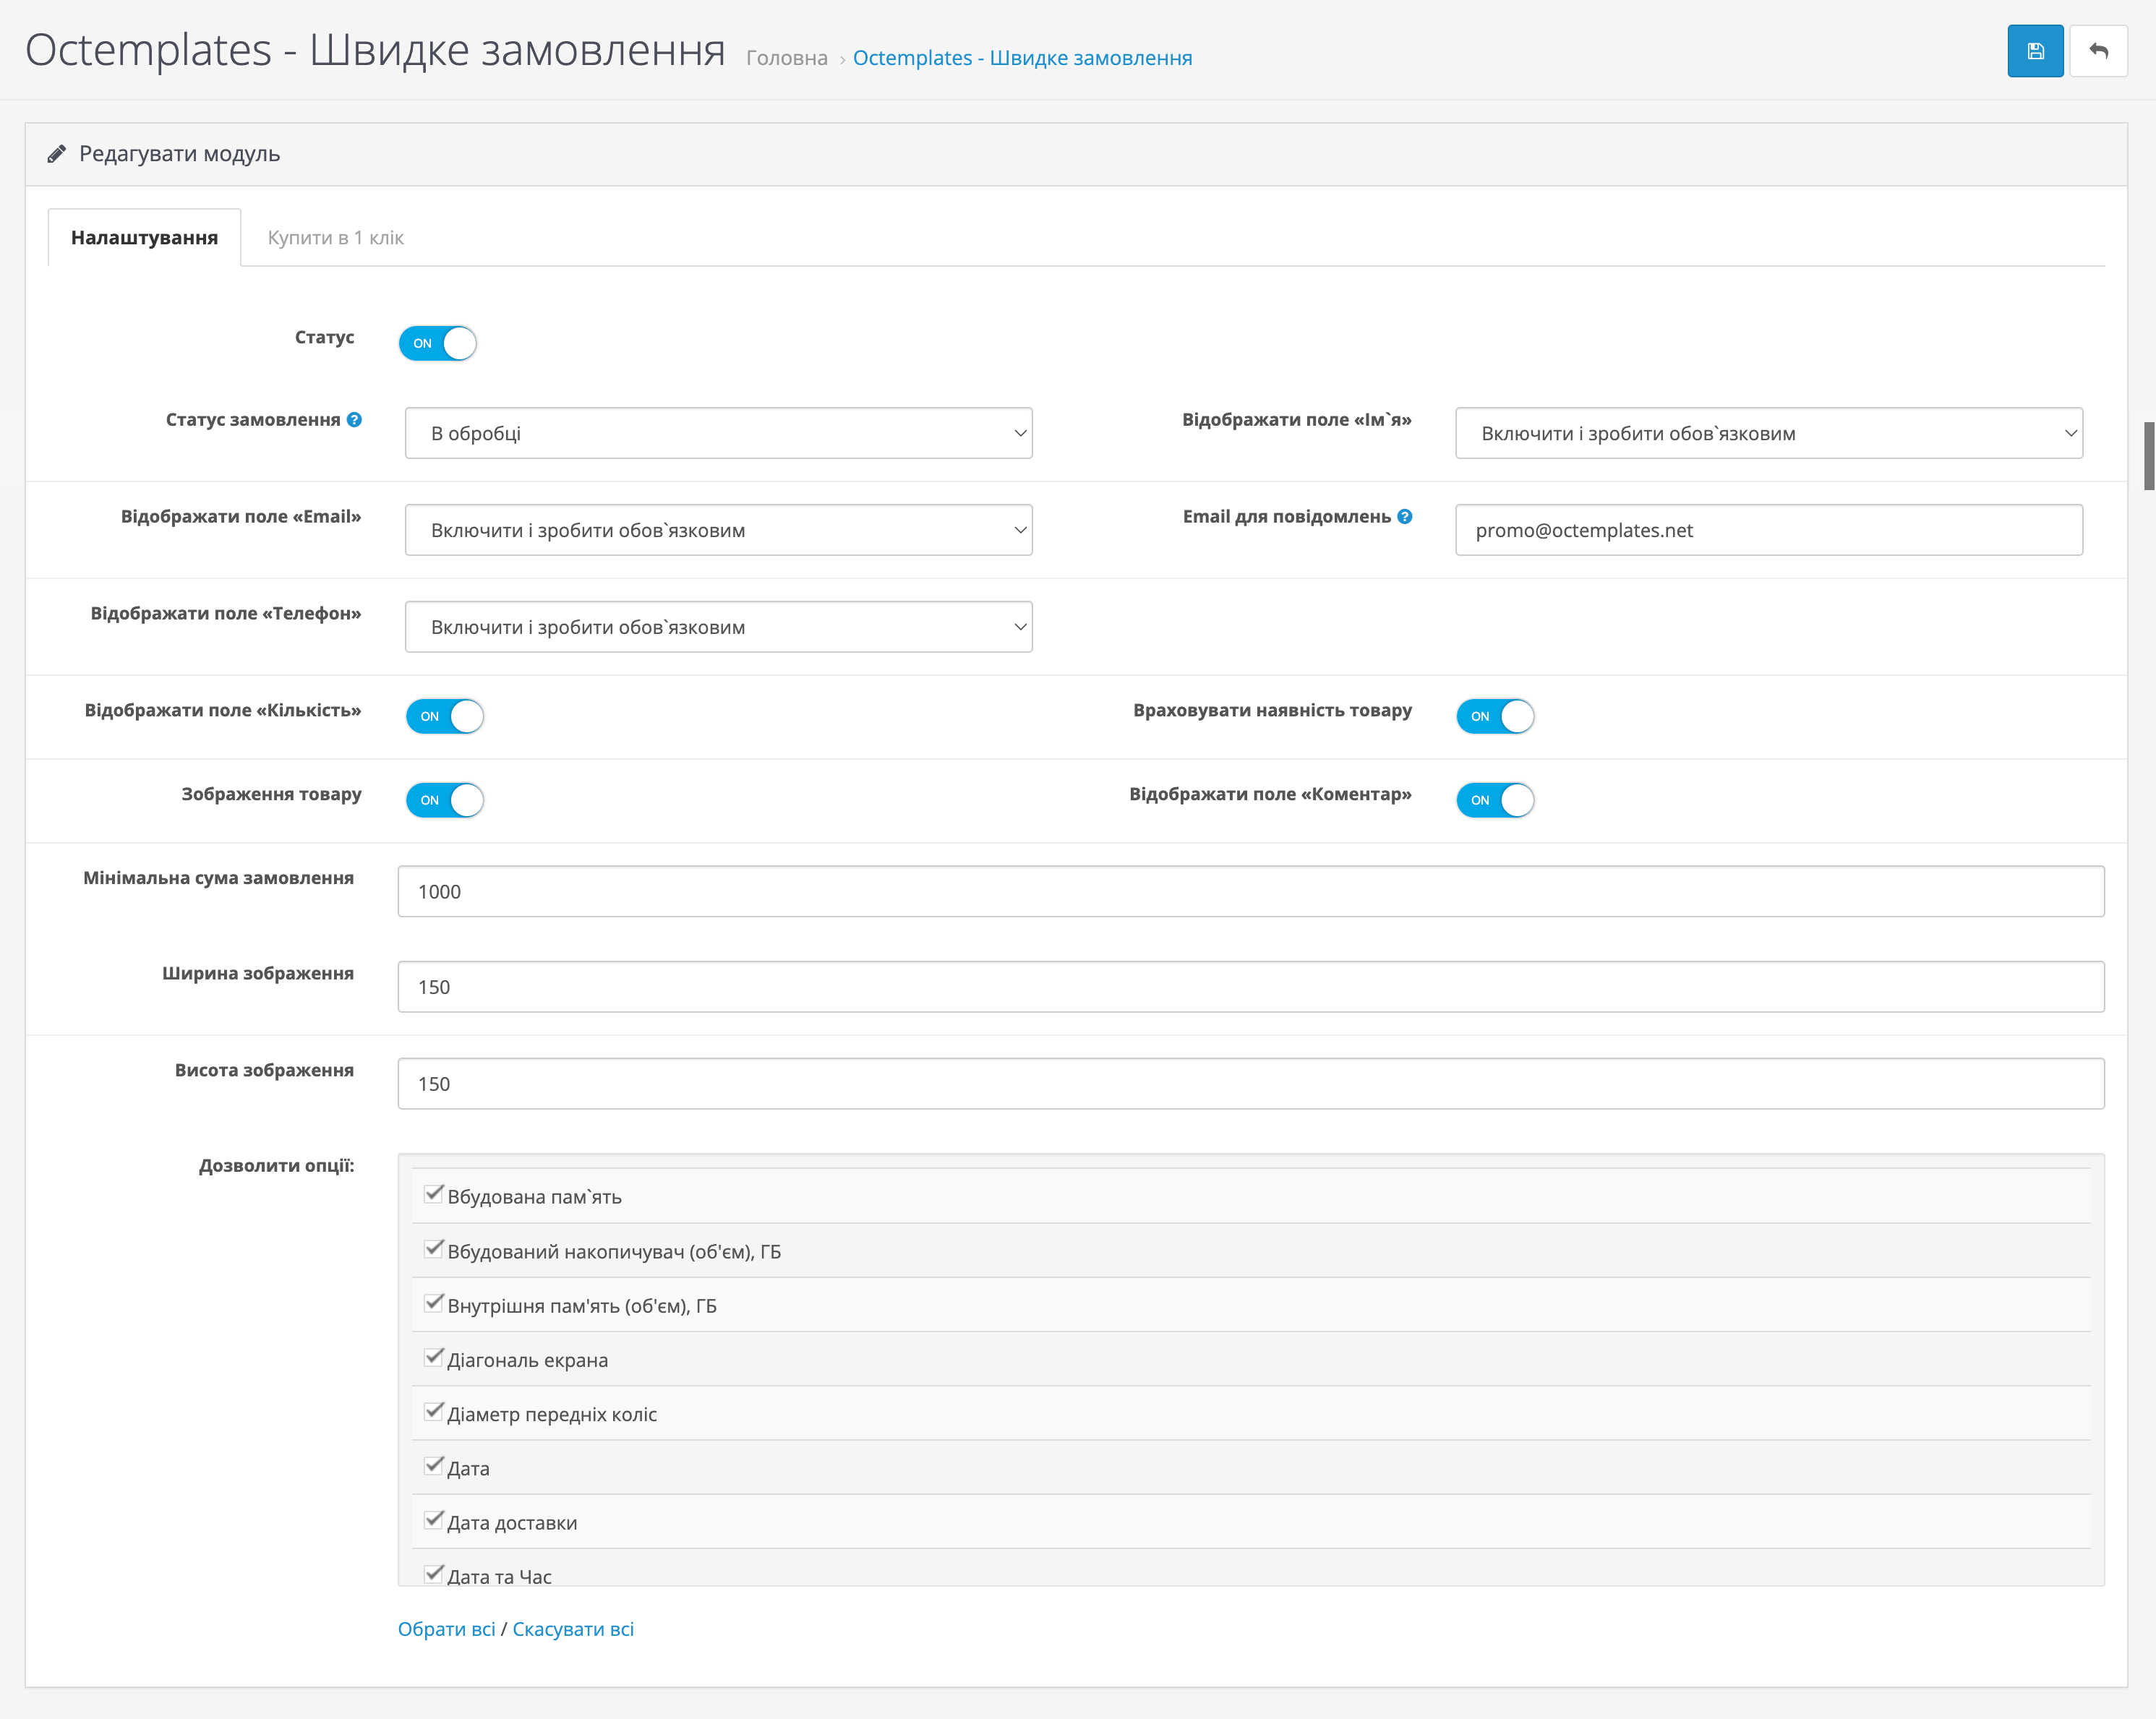Uncheck the Вбудована пам`ять checkbox
Screen dimensions: 2156x1719
[x=433, y=1194]
